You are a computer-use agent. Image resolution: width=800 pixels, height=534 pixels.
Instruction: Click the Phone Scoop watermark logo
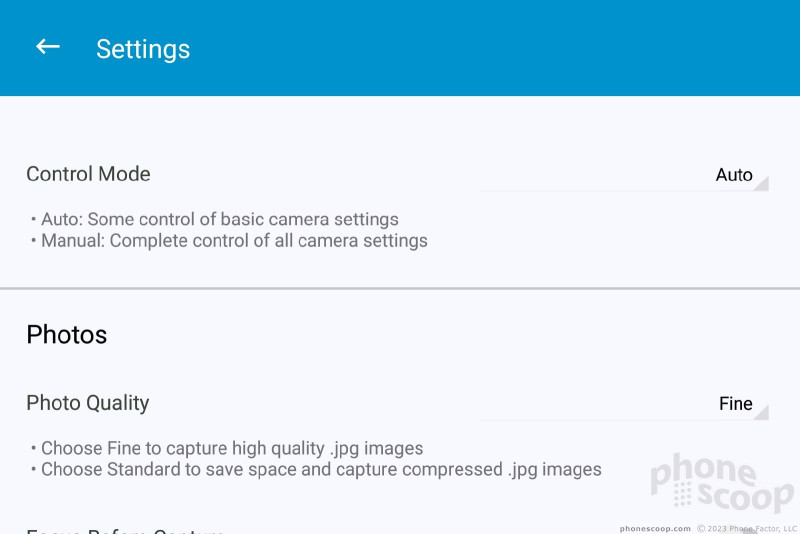click(722, 482)
